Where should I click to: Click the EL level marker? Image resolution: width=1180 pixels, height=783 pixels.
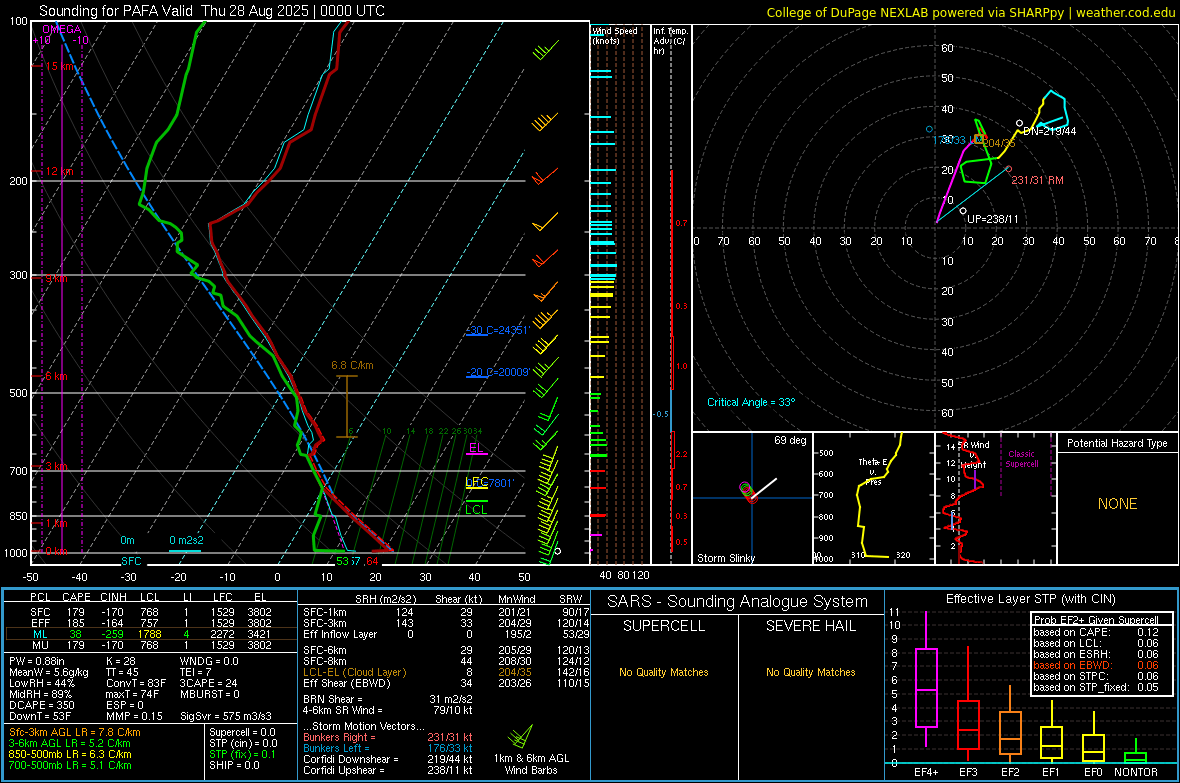[476, 448]
